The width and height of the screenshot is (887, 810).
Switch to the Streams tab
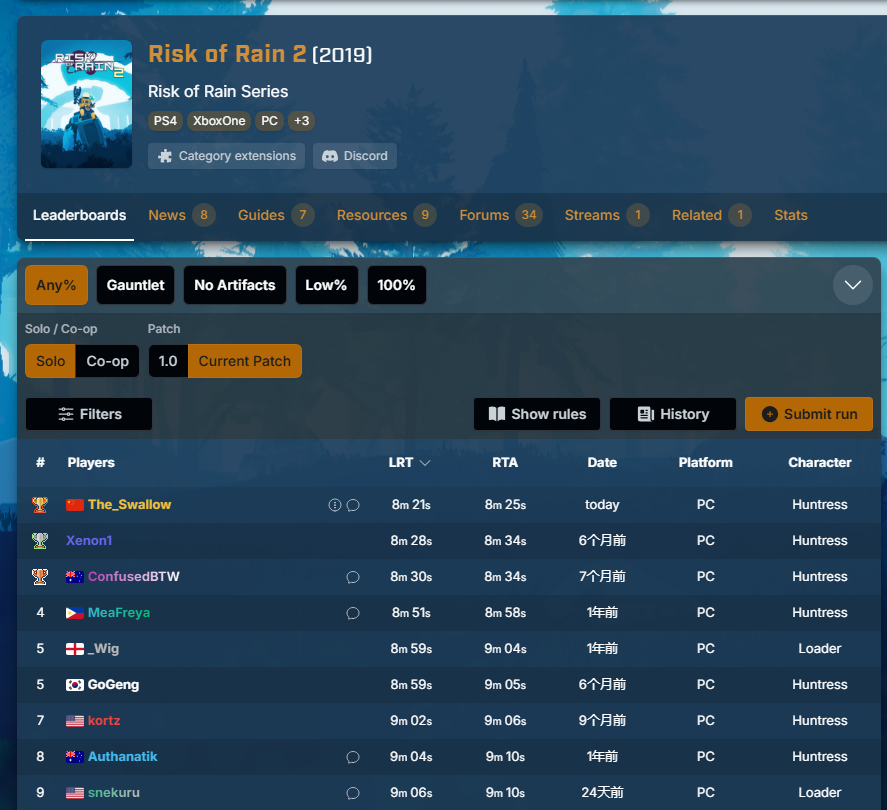pos(606,216)
